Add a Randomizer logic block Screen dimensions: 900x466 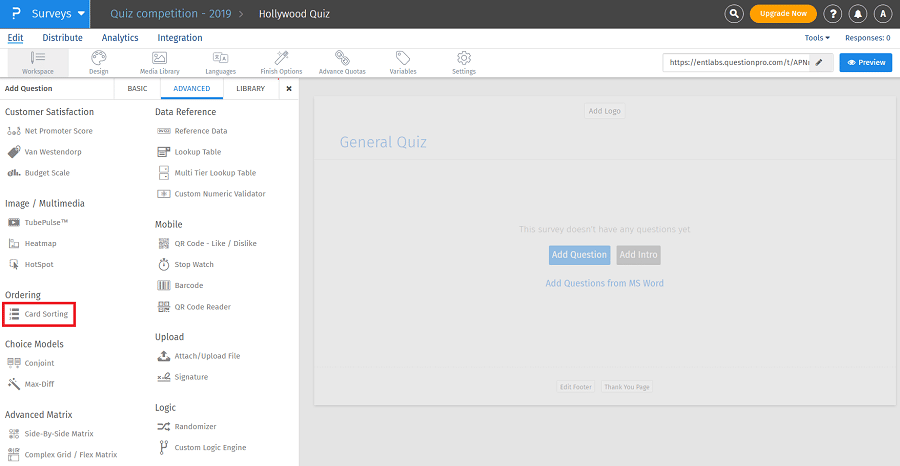click(187, 426)
